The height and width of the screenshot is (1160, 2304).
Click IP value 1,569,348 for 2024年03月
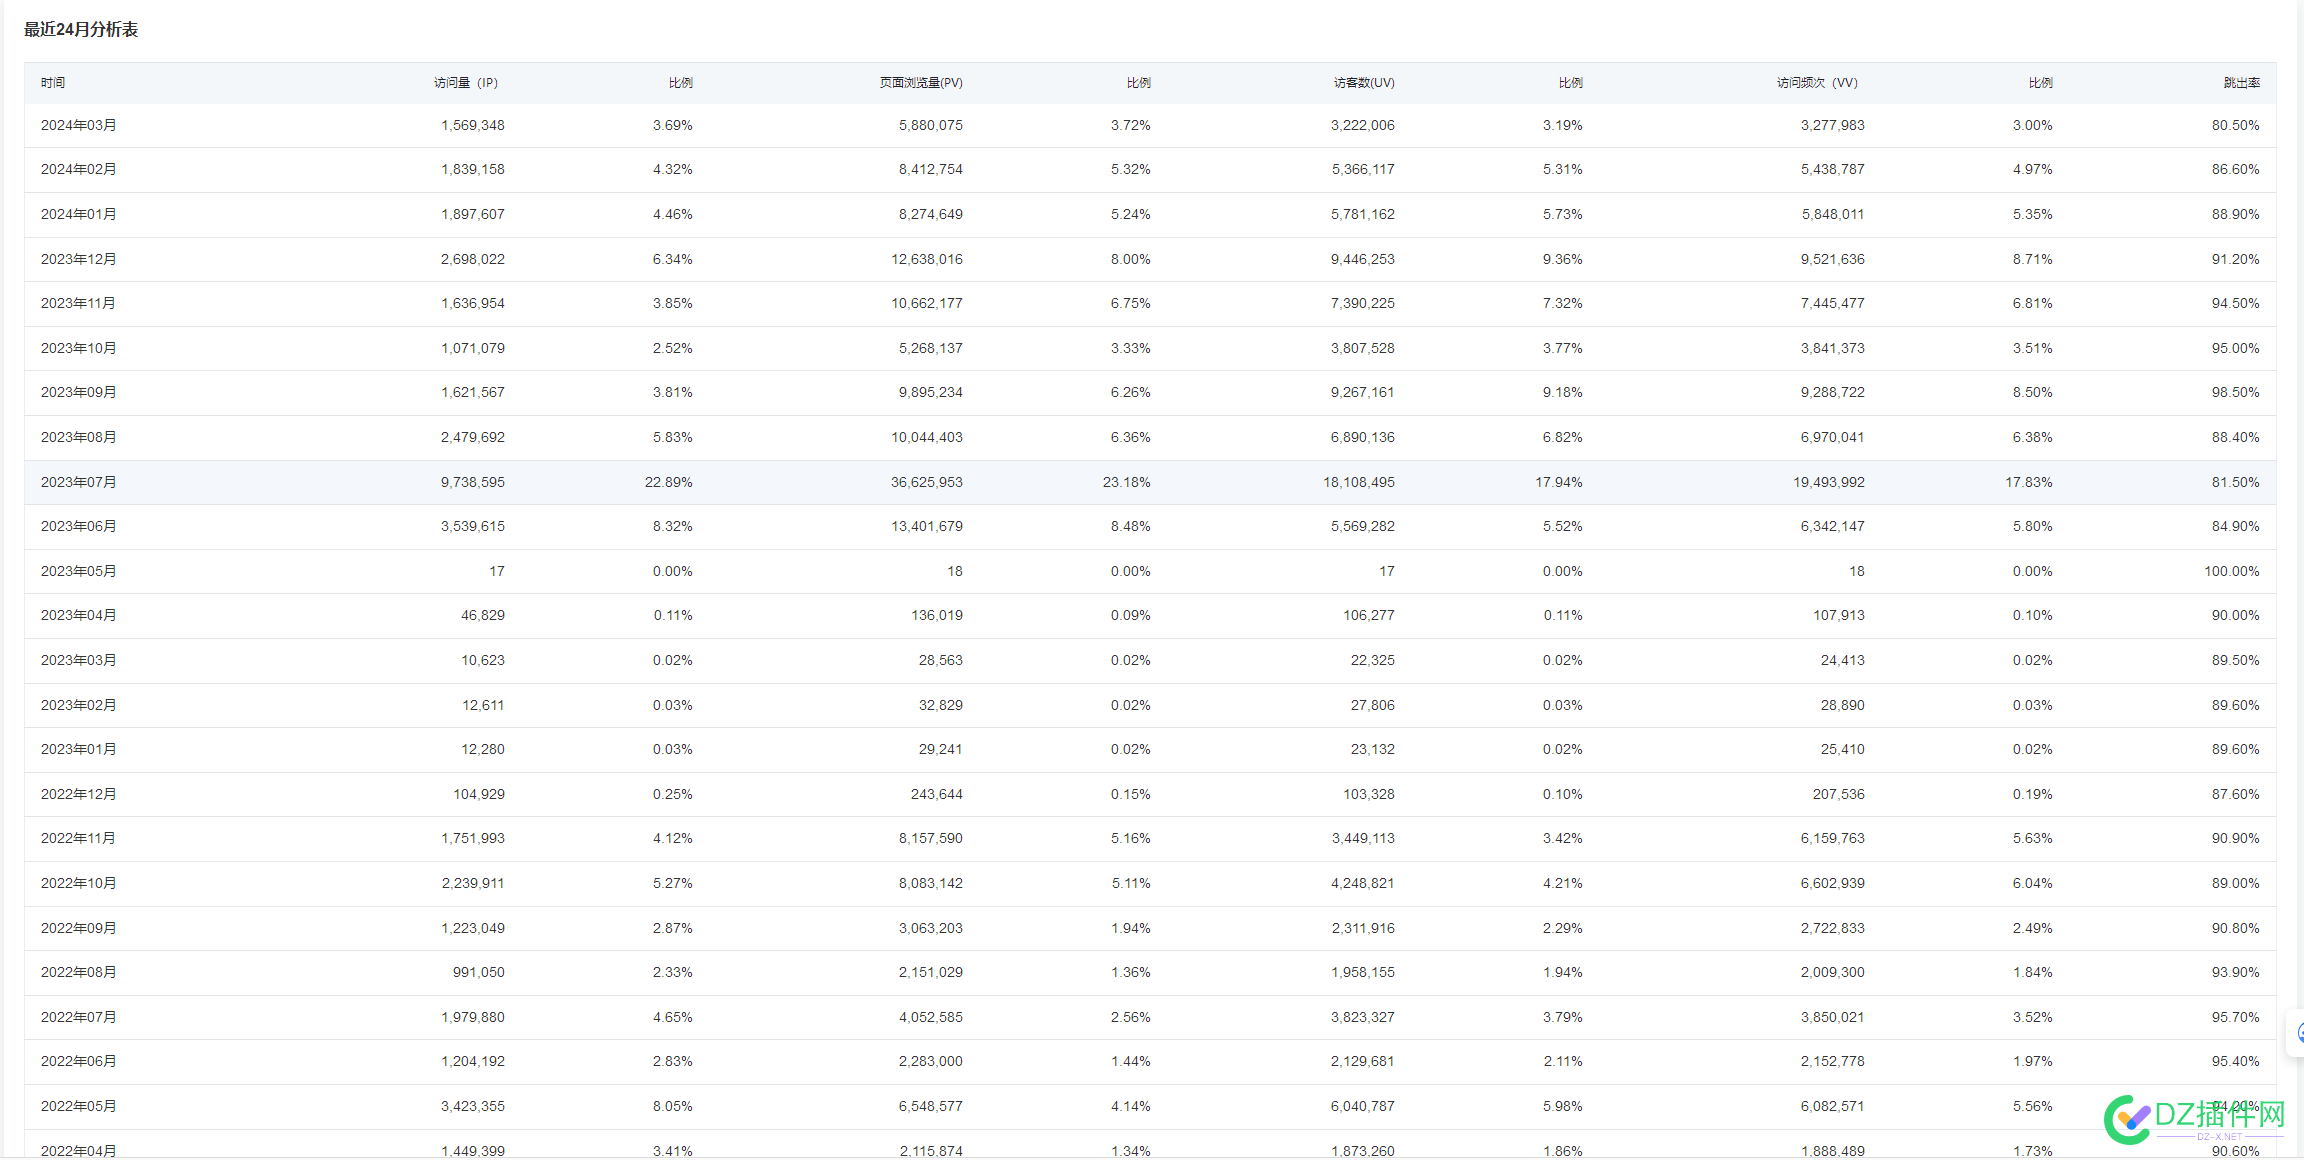coord(473,125)
